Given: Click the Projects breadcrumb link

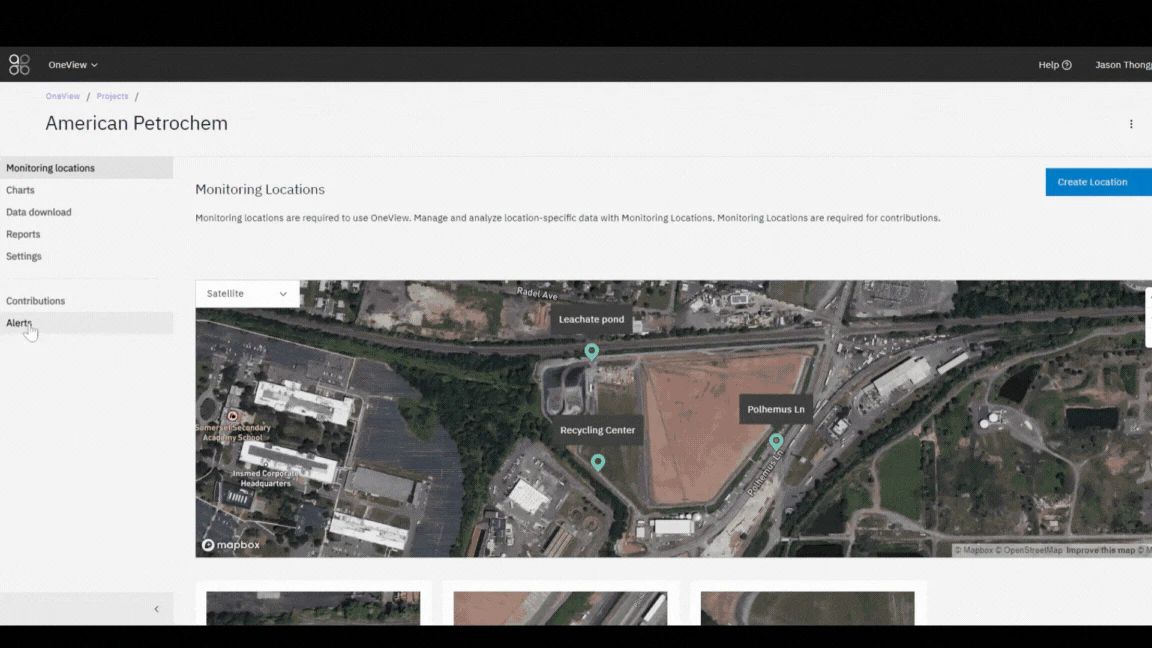Looking at the screenshot, I should click(x=112, y=96).
